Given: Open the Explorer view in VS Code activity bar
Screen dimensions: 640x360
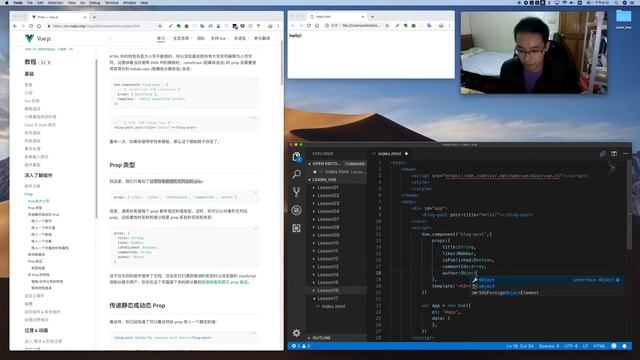Looking at the screenshot, I should pyautogui.click(x=297, y=157).
